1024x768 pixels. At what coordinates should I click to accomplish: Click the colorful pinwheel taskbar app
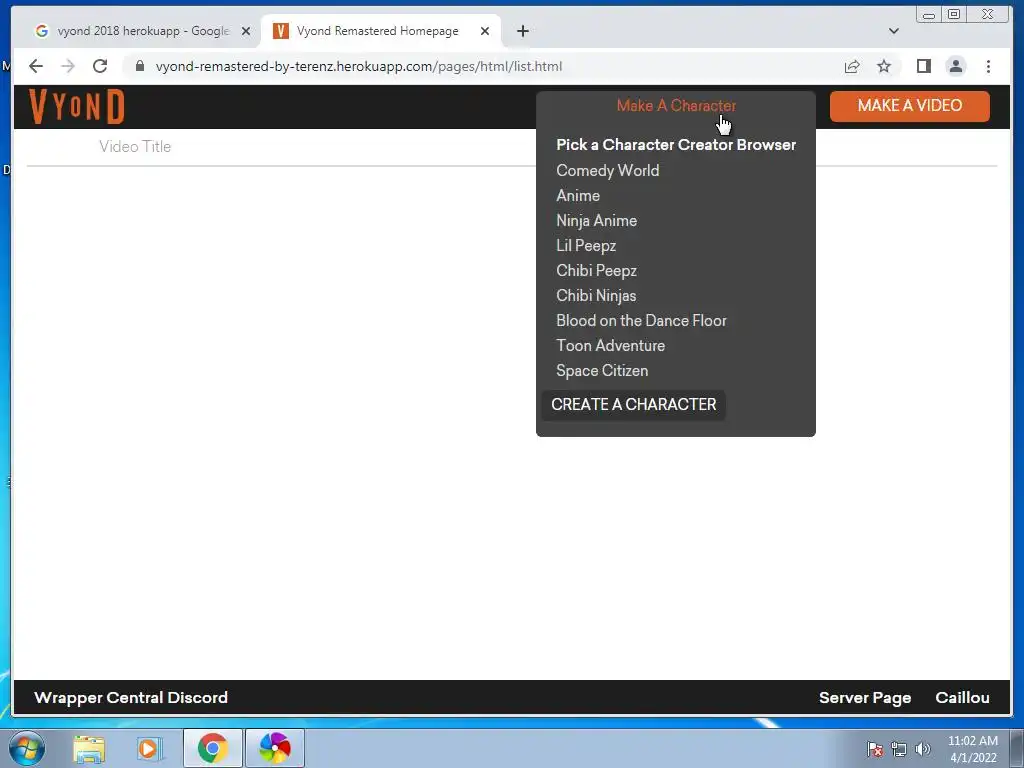tap(275, 748)
